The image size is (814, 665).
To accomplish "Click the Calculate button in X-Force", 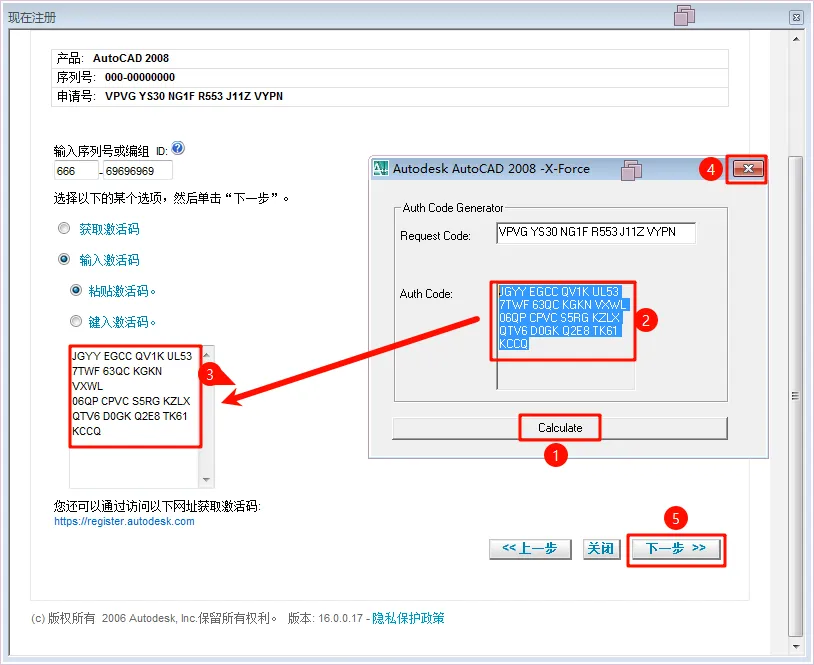I will (560, 428).
